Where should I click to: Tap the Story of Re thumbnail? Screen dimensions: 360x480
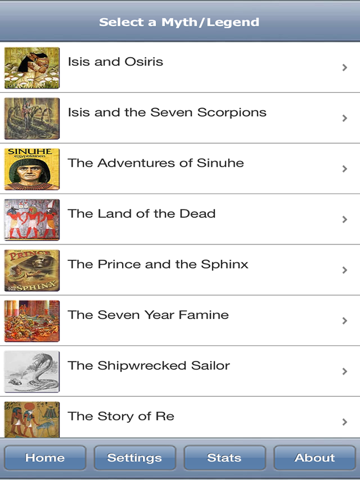pos(32,420)
